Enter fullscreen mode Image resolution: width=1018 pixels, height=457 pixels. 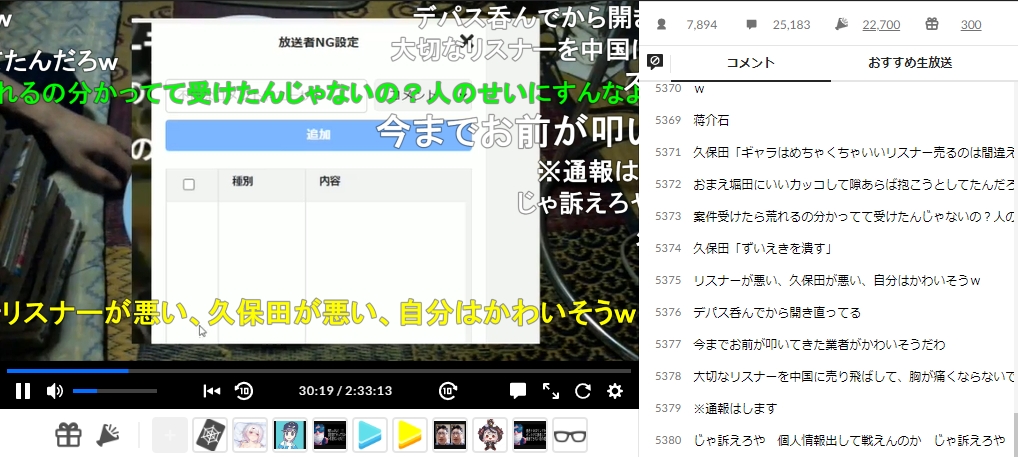(551, 391)
